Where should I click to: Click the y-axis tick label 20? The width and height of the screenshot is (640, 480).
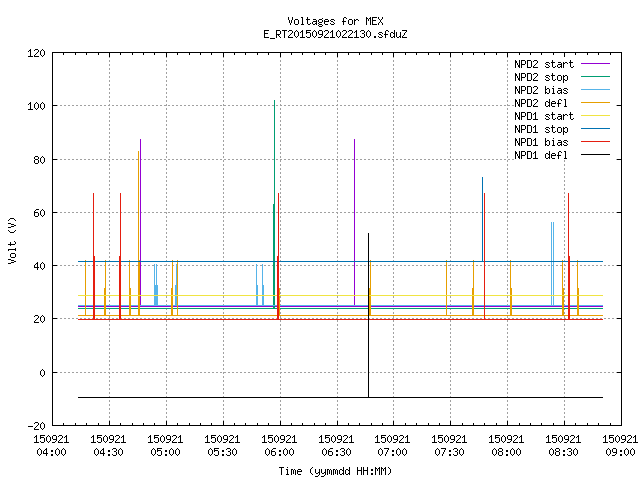pyautogui.click(x=39, y=319)
